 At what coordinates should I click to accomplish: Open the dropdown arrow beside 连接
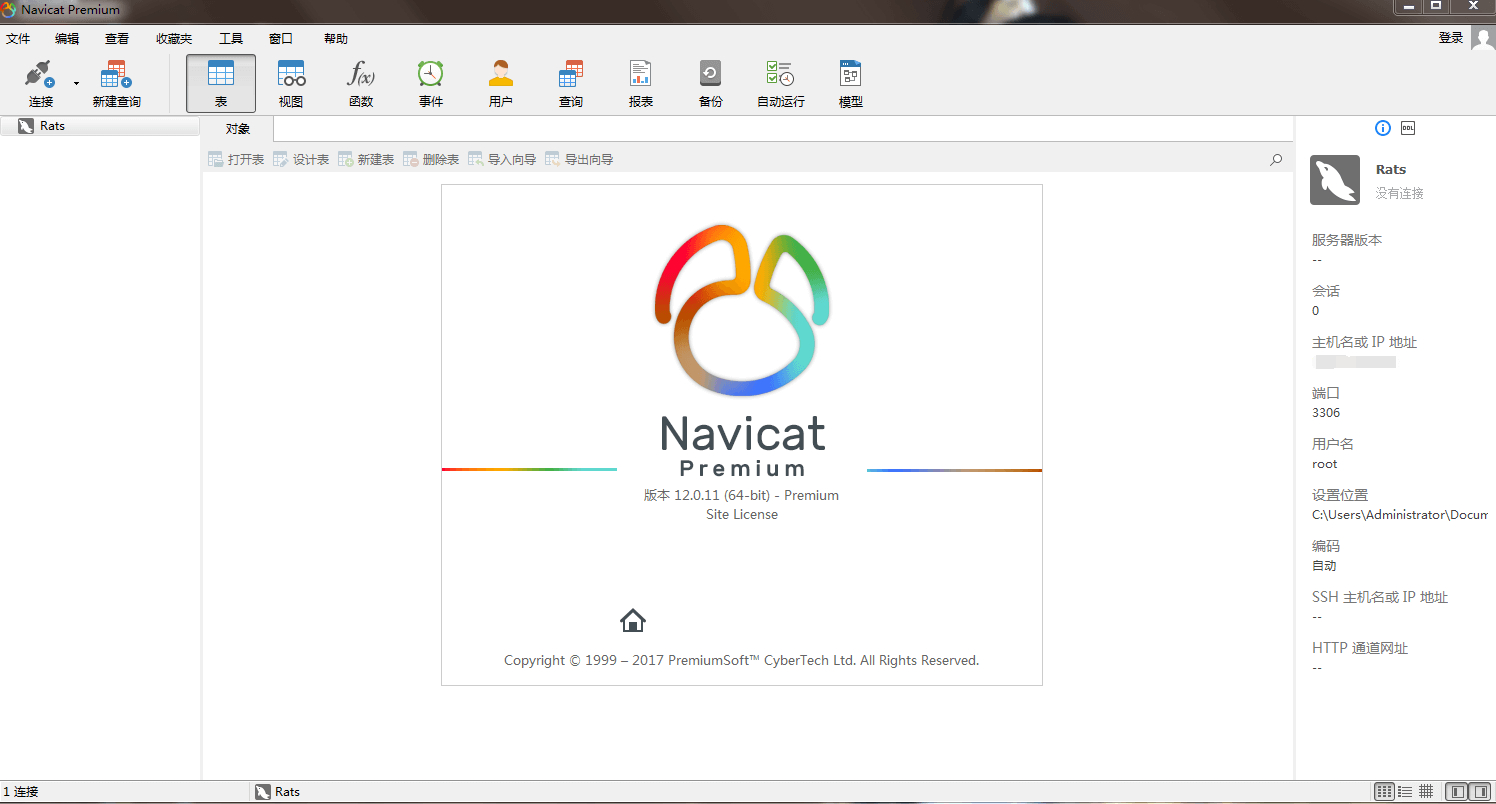[x=76, y=84]
